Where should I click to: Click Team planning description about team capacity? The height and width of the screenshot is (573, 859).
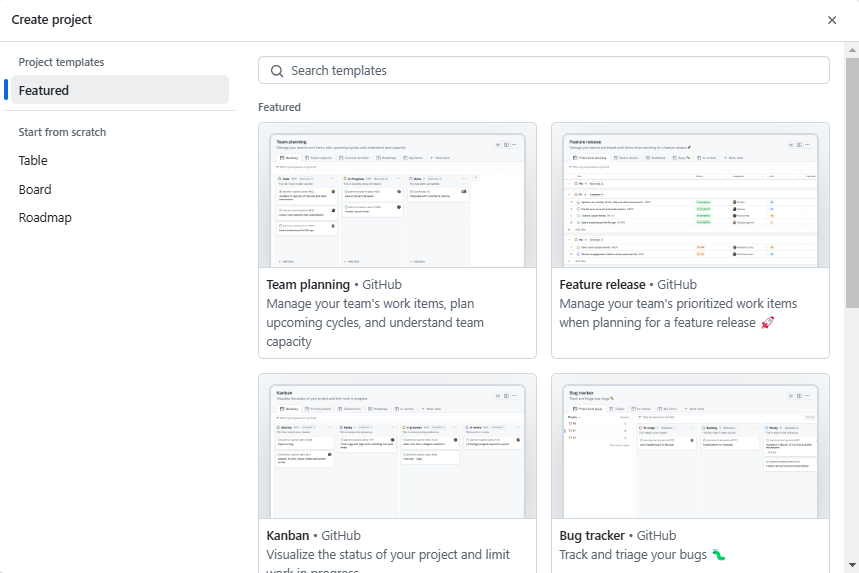(x=375, y=323)
